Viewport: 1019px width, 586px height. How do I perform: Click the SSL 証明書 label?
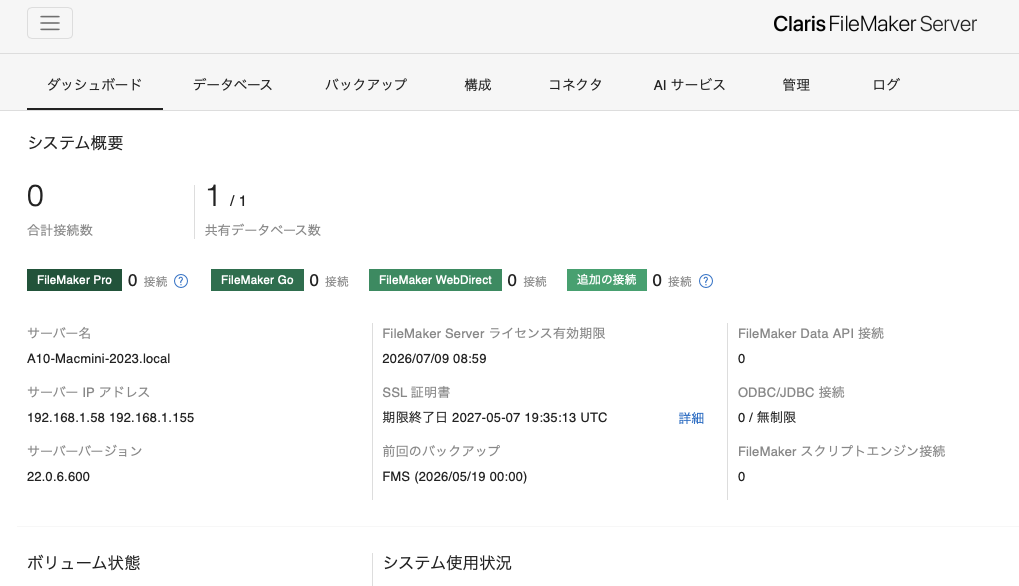click(416, 392)
